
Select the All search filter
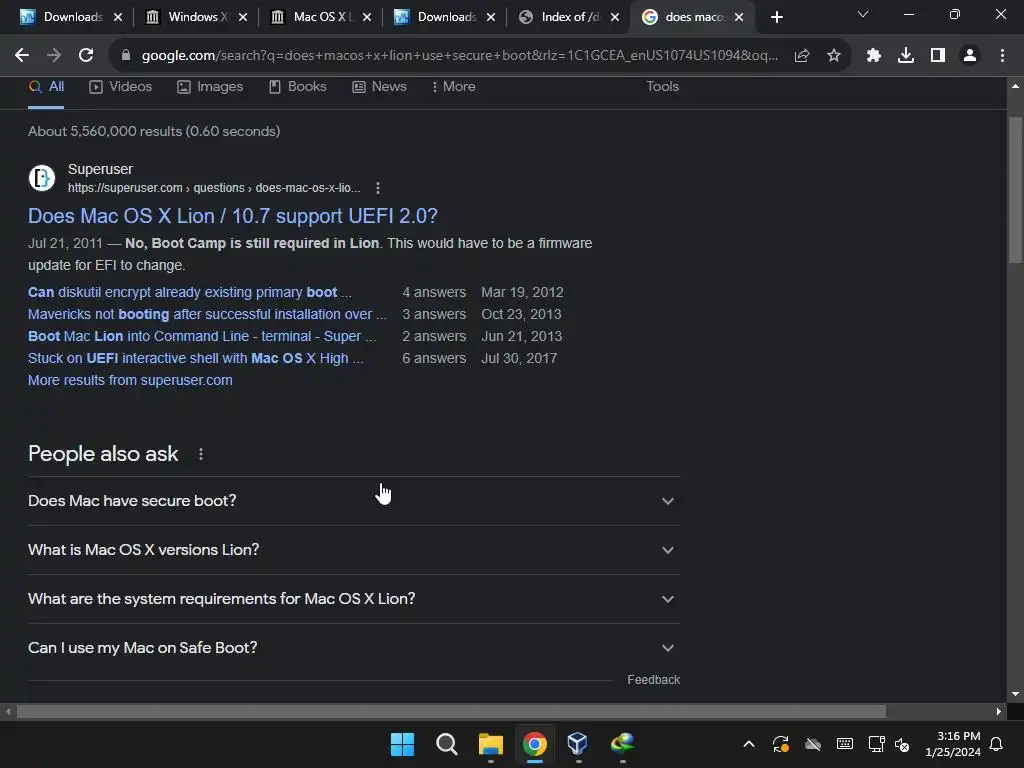46,87
